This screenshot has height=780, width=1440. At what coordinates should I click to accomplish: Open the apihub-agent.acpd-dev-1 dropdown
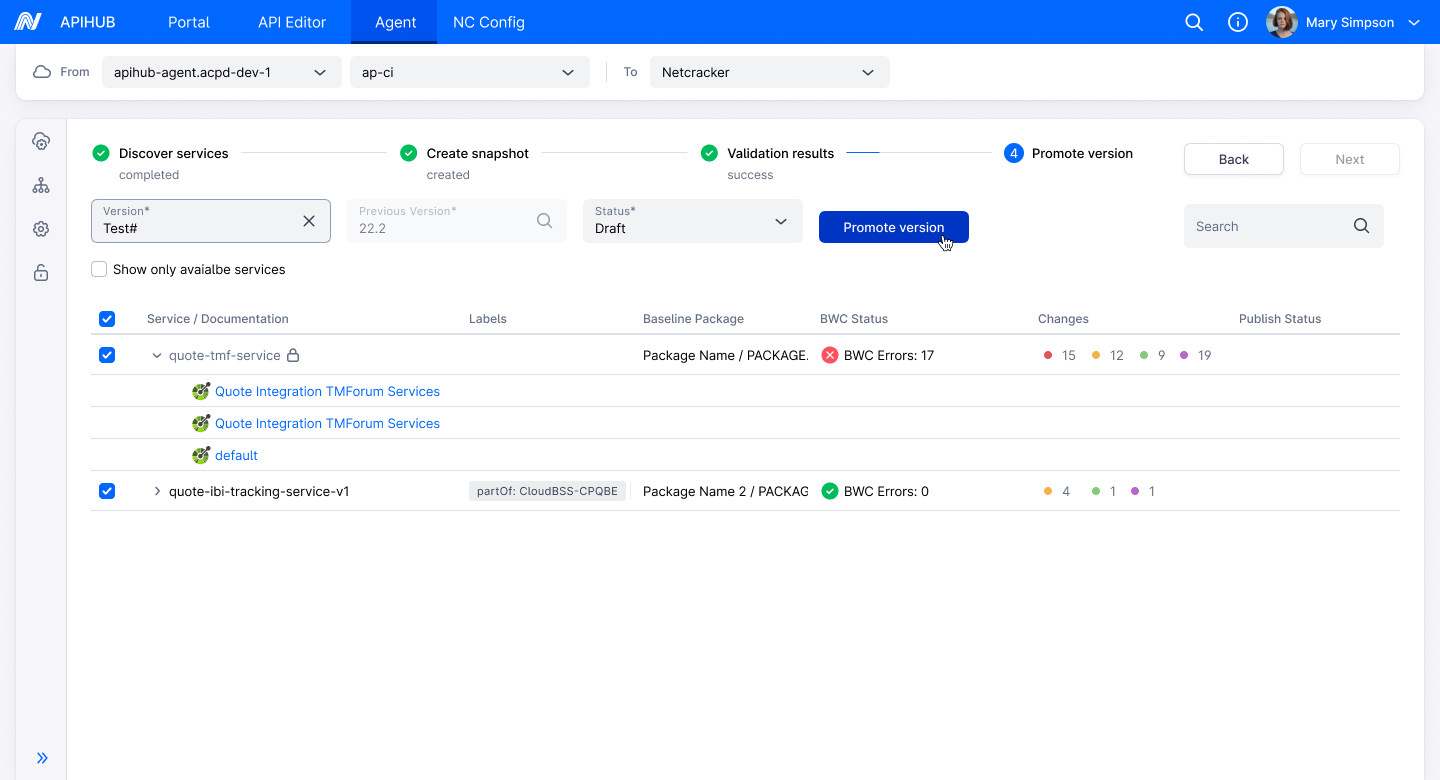click(220, 72)
